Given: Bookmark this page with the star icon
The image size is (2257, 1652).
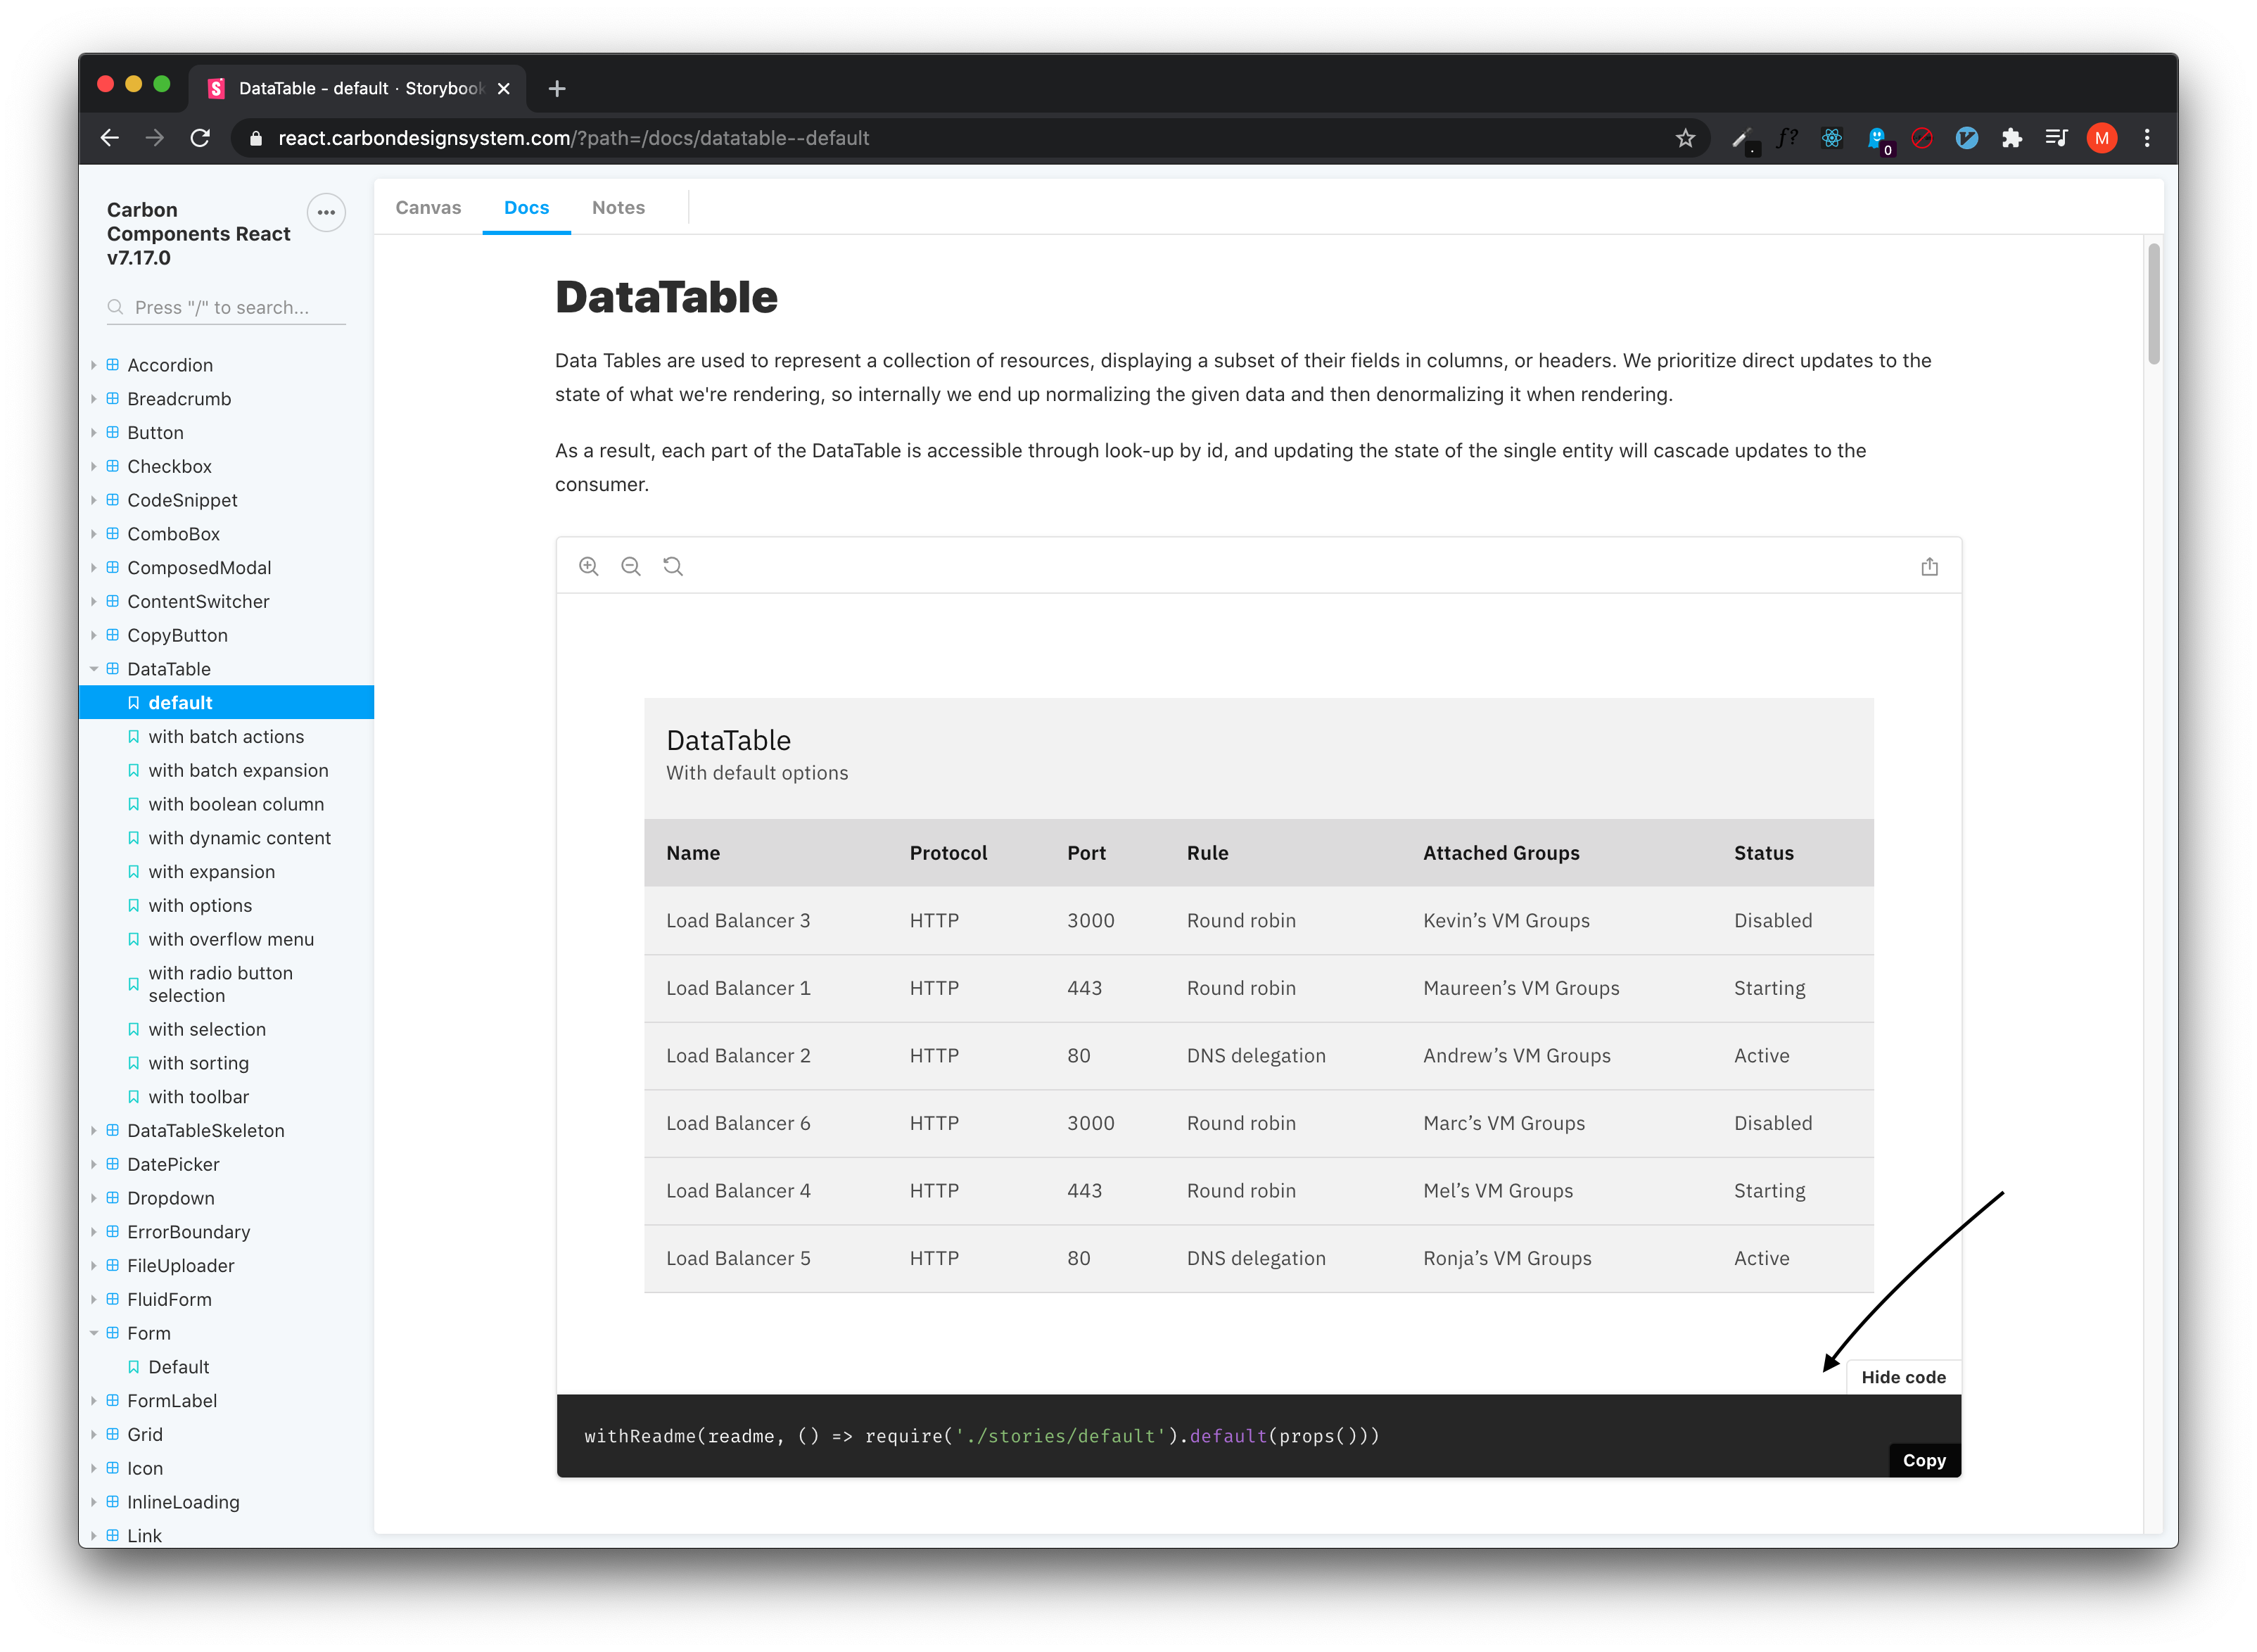Looking at the screenshot, I should point(1685,138).
